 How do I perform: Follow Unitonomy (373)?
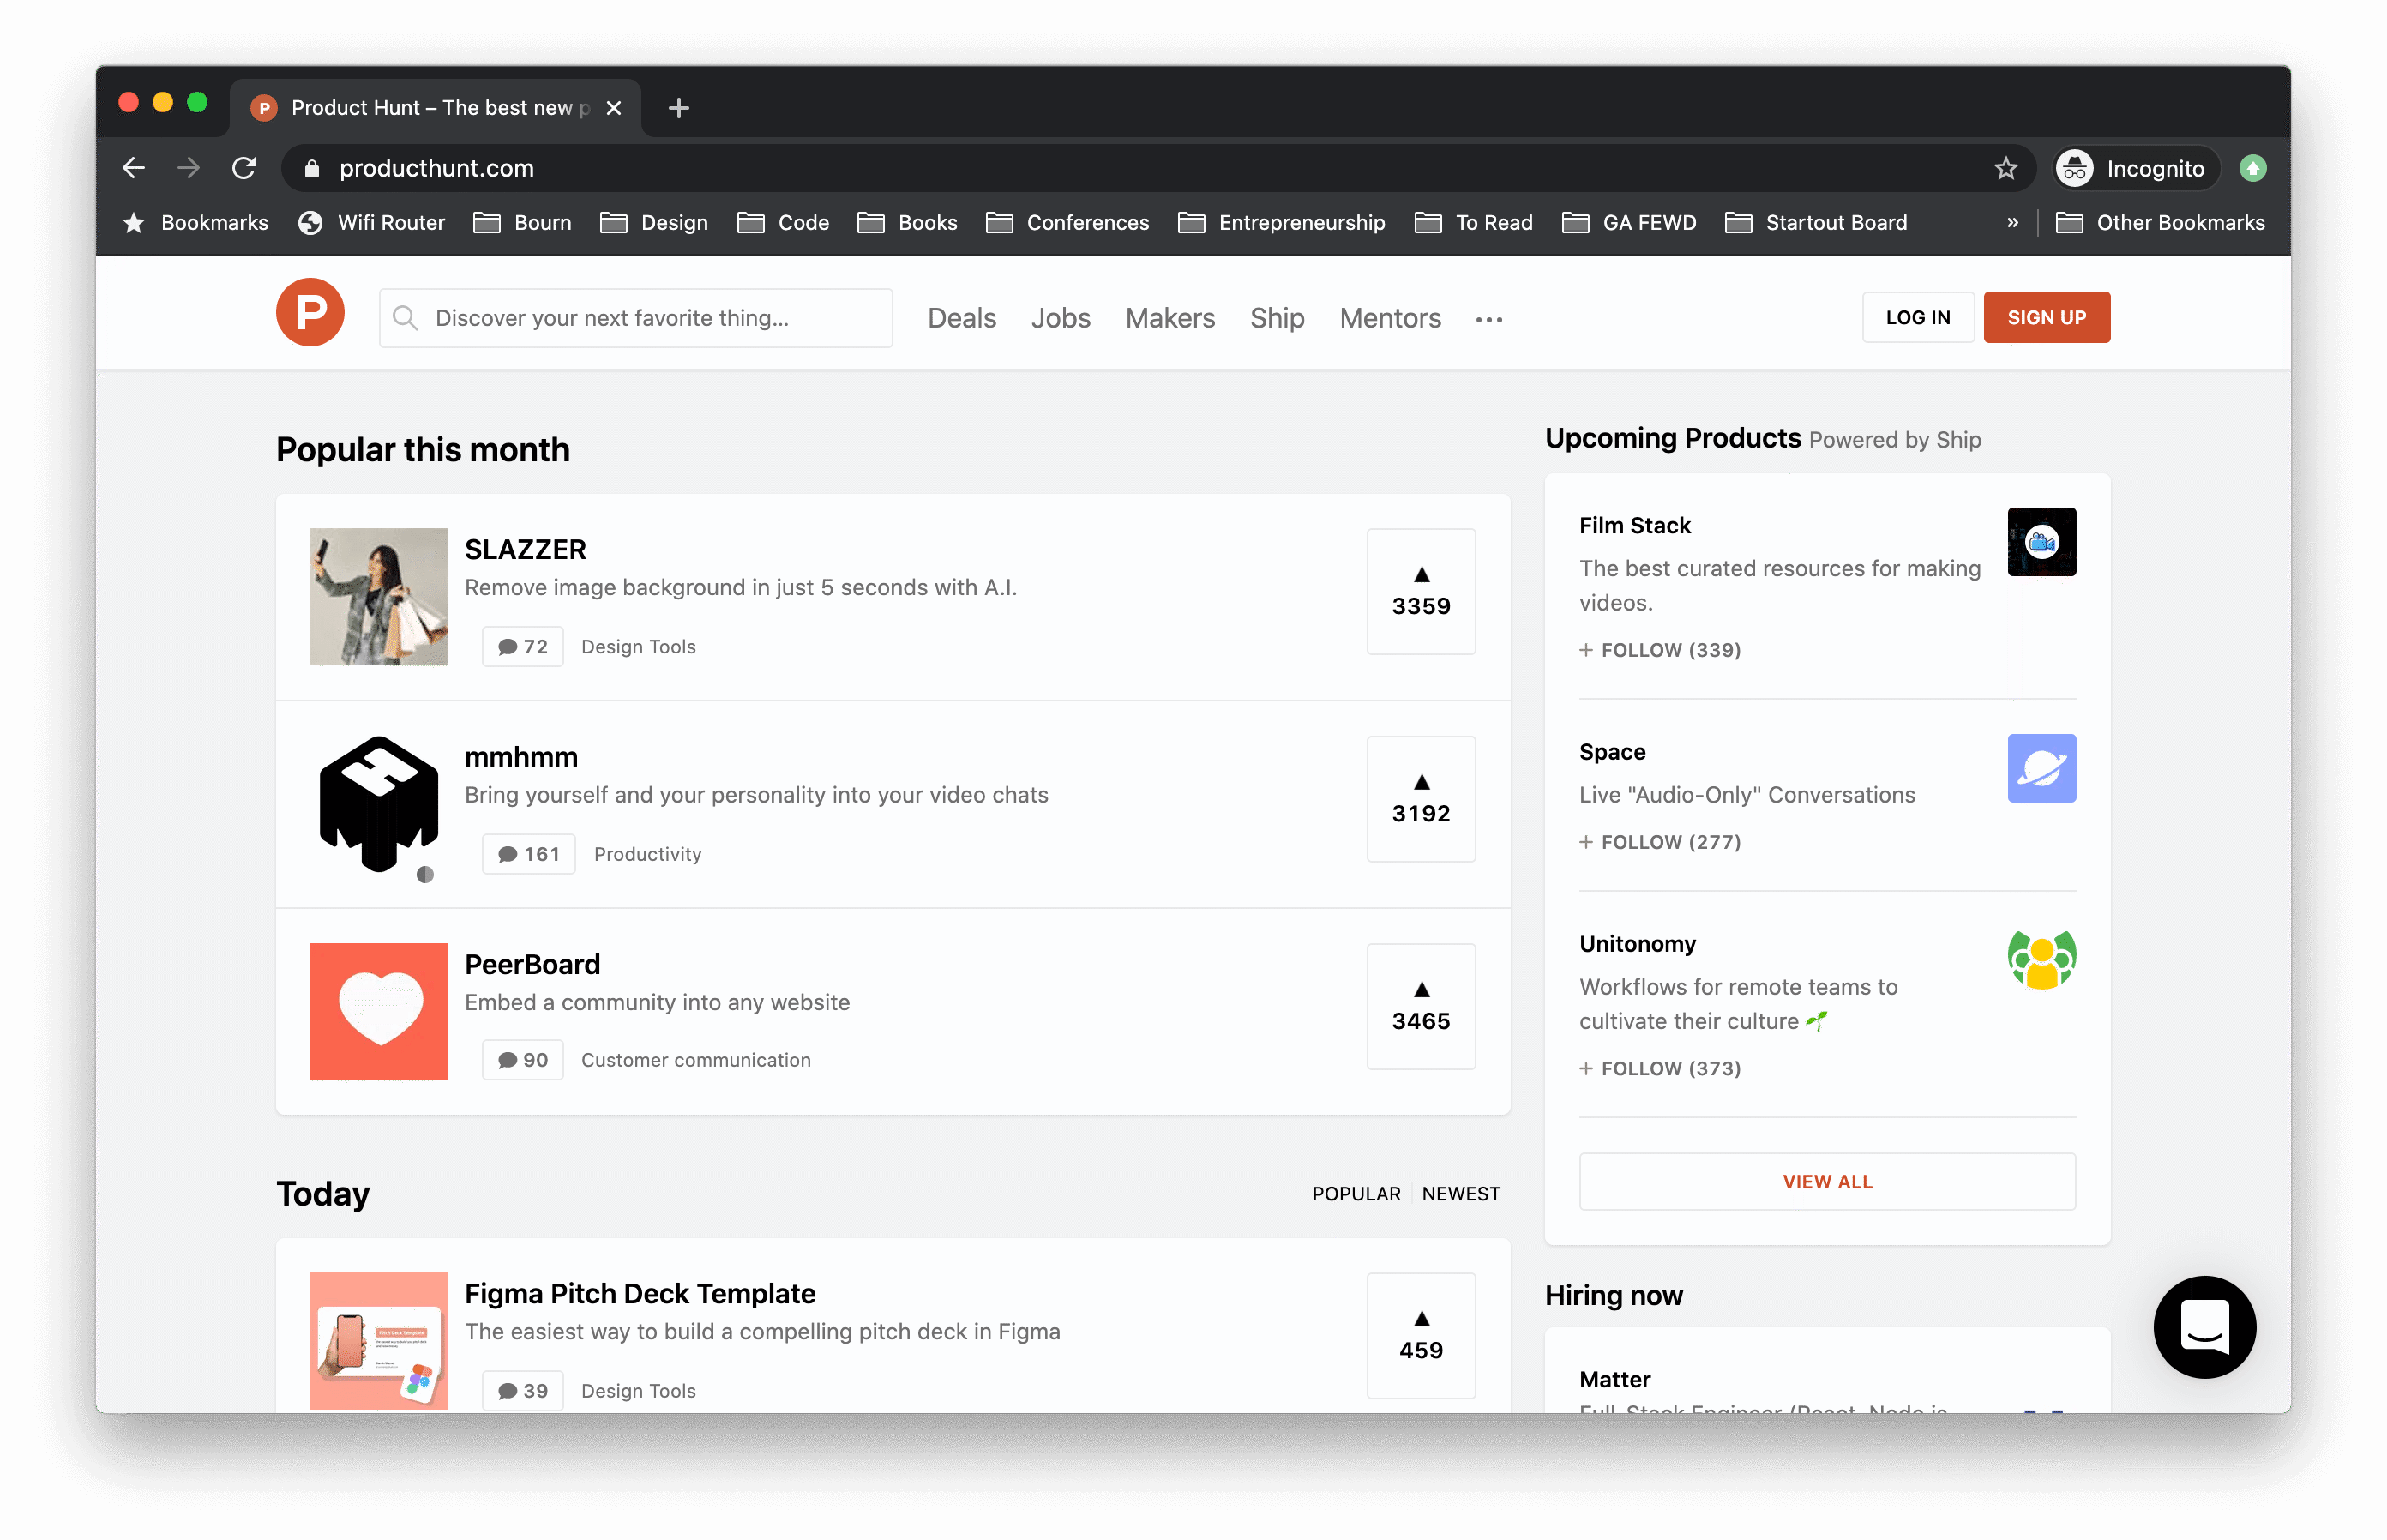[x=1660, y=1068]
